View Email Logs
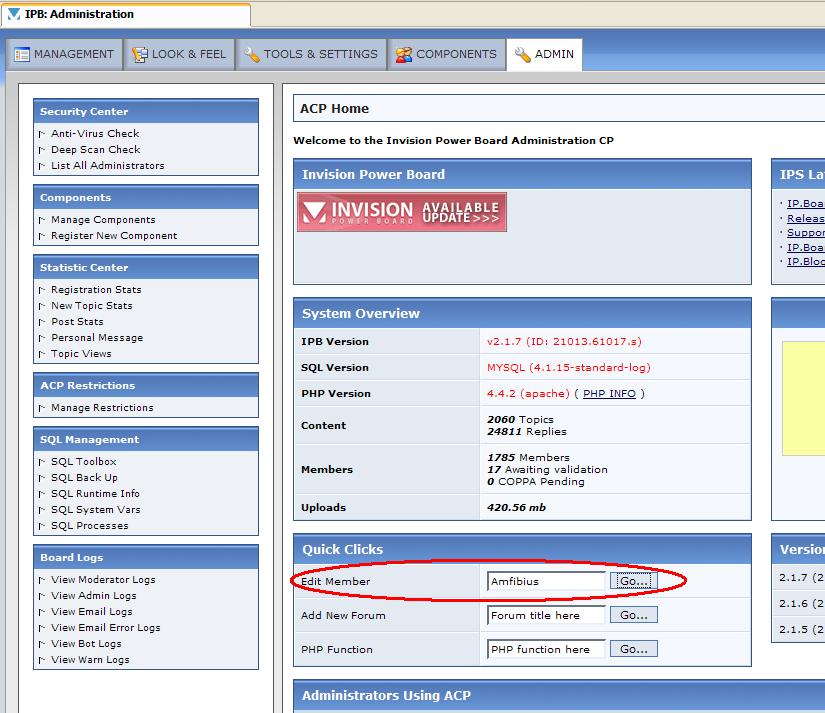The height and width of the screenshot is (713, 825). click(x=92, y=612)
